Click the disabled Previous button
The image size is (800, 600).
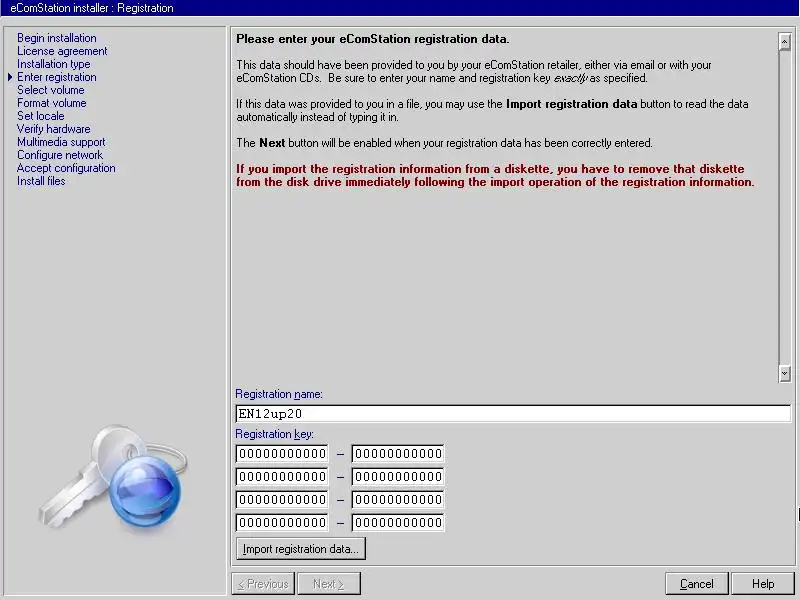(263, 583)
